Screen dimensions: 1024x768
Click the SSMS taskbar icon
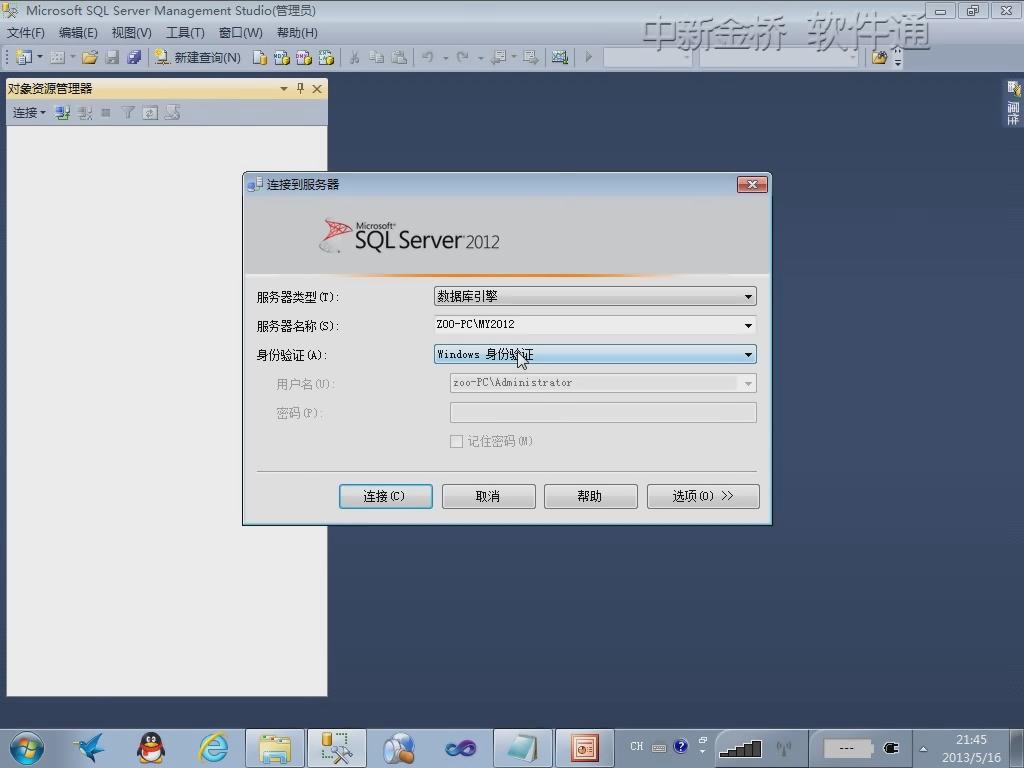337,748
